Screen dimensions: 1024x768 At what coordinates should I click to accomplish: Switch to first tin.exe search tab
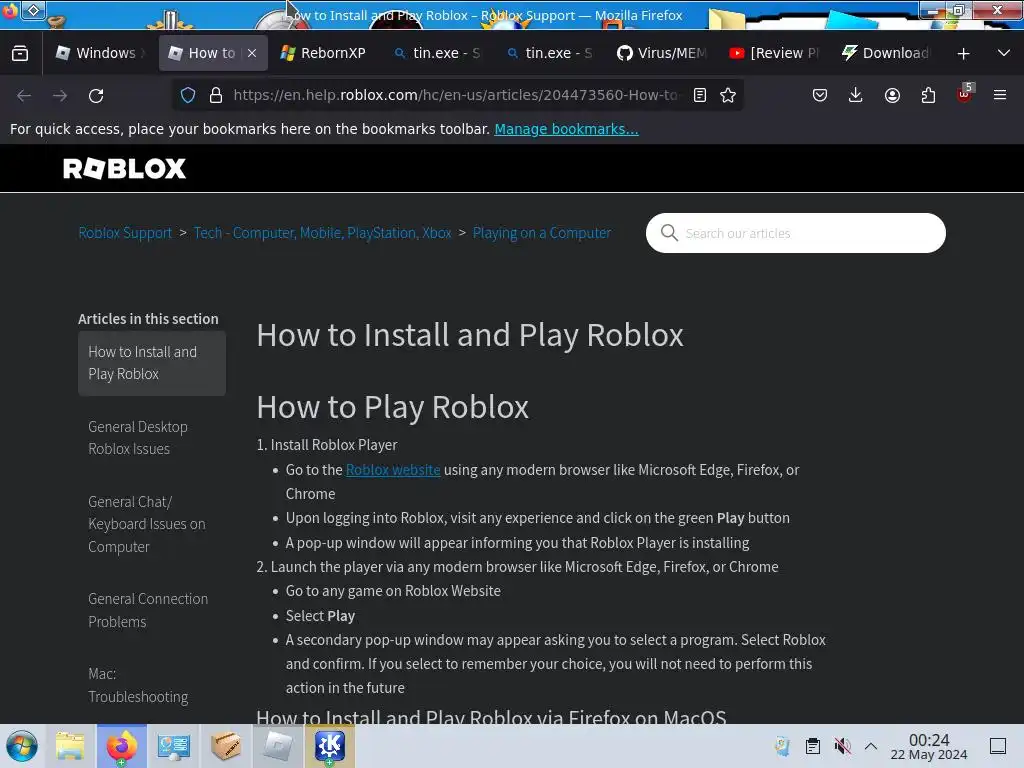point(438,53)
